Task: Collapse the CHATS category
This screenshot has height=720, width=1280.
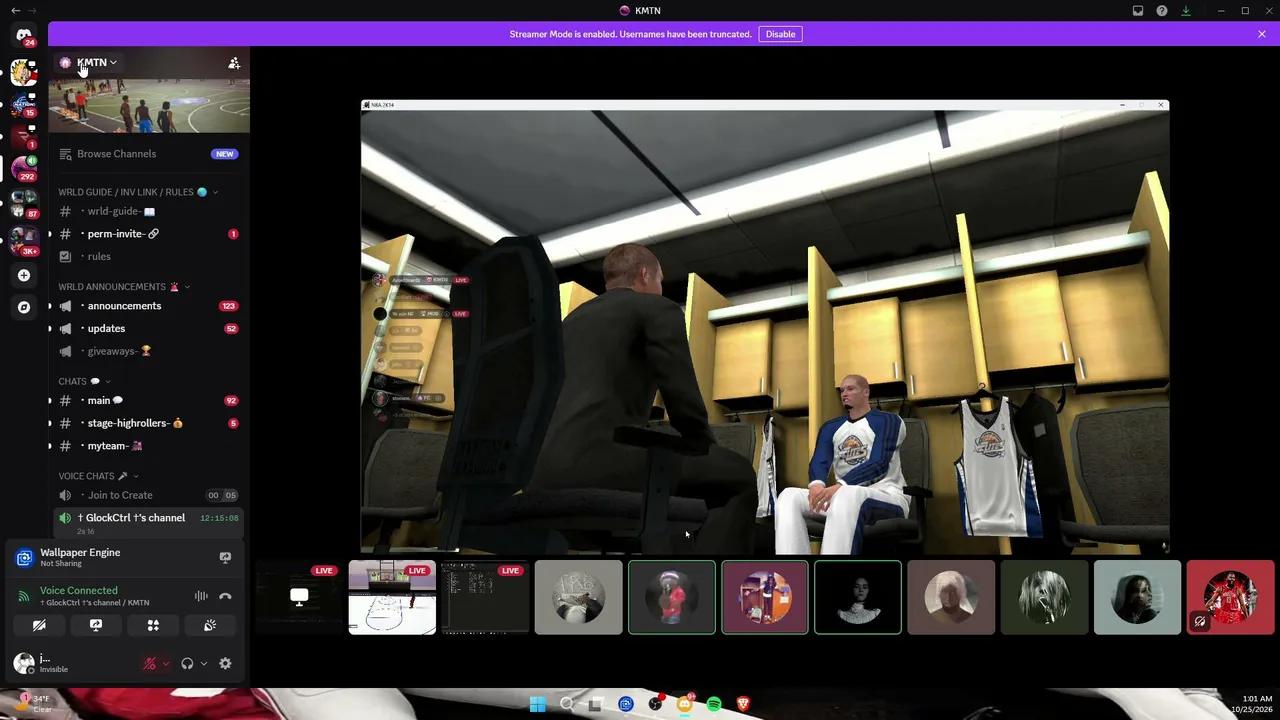Action: coord(84,381)
